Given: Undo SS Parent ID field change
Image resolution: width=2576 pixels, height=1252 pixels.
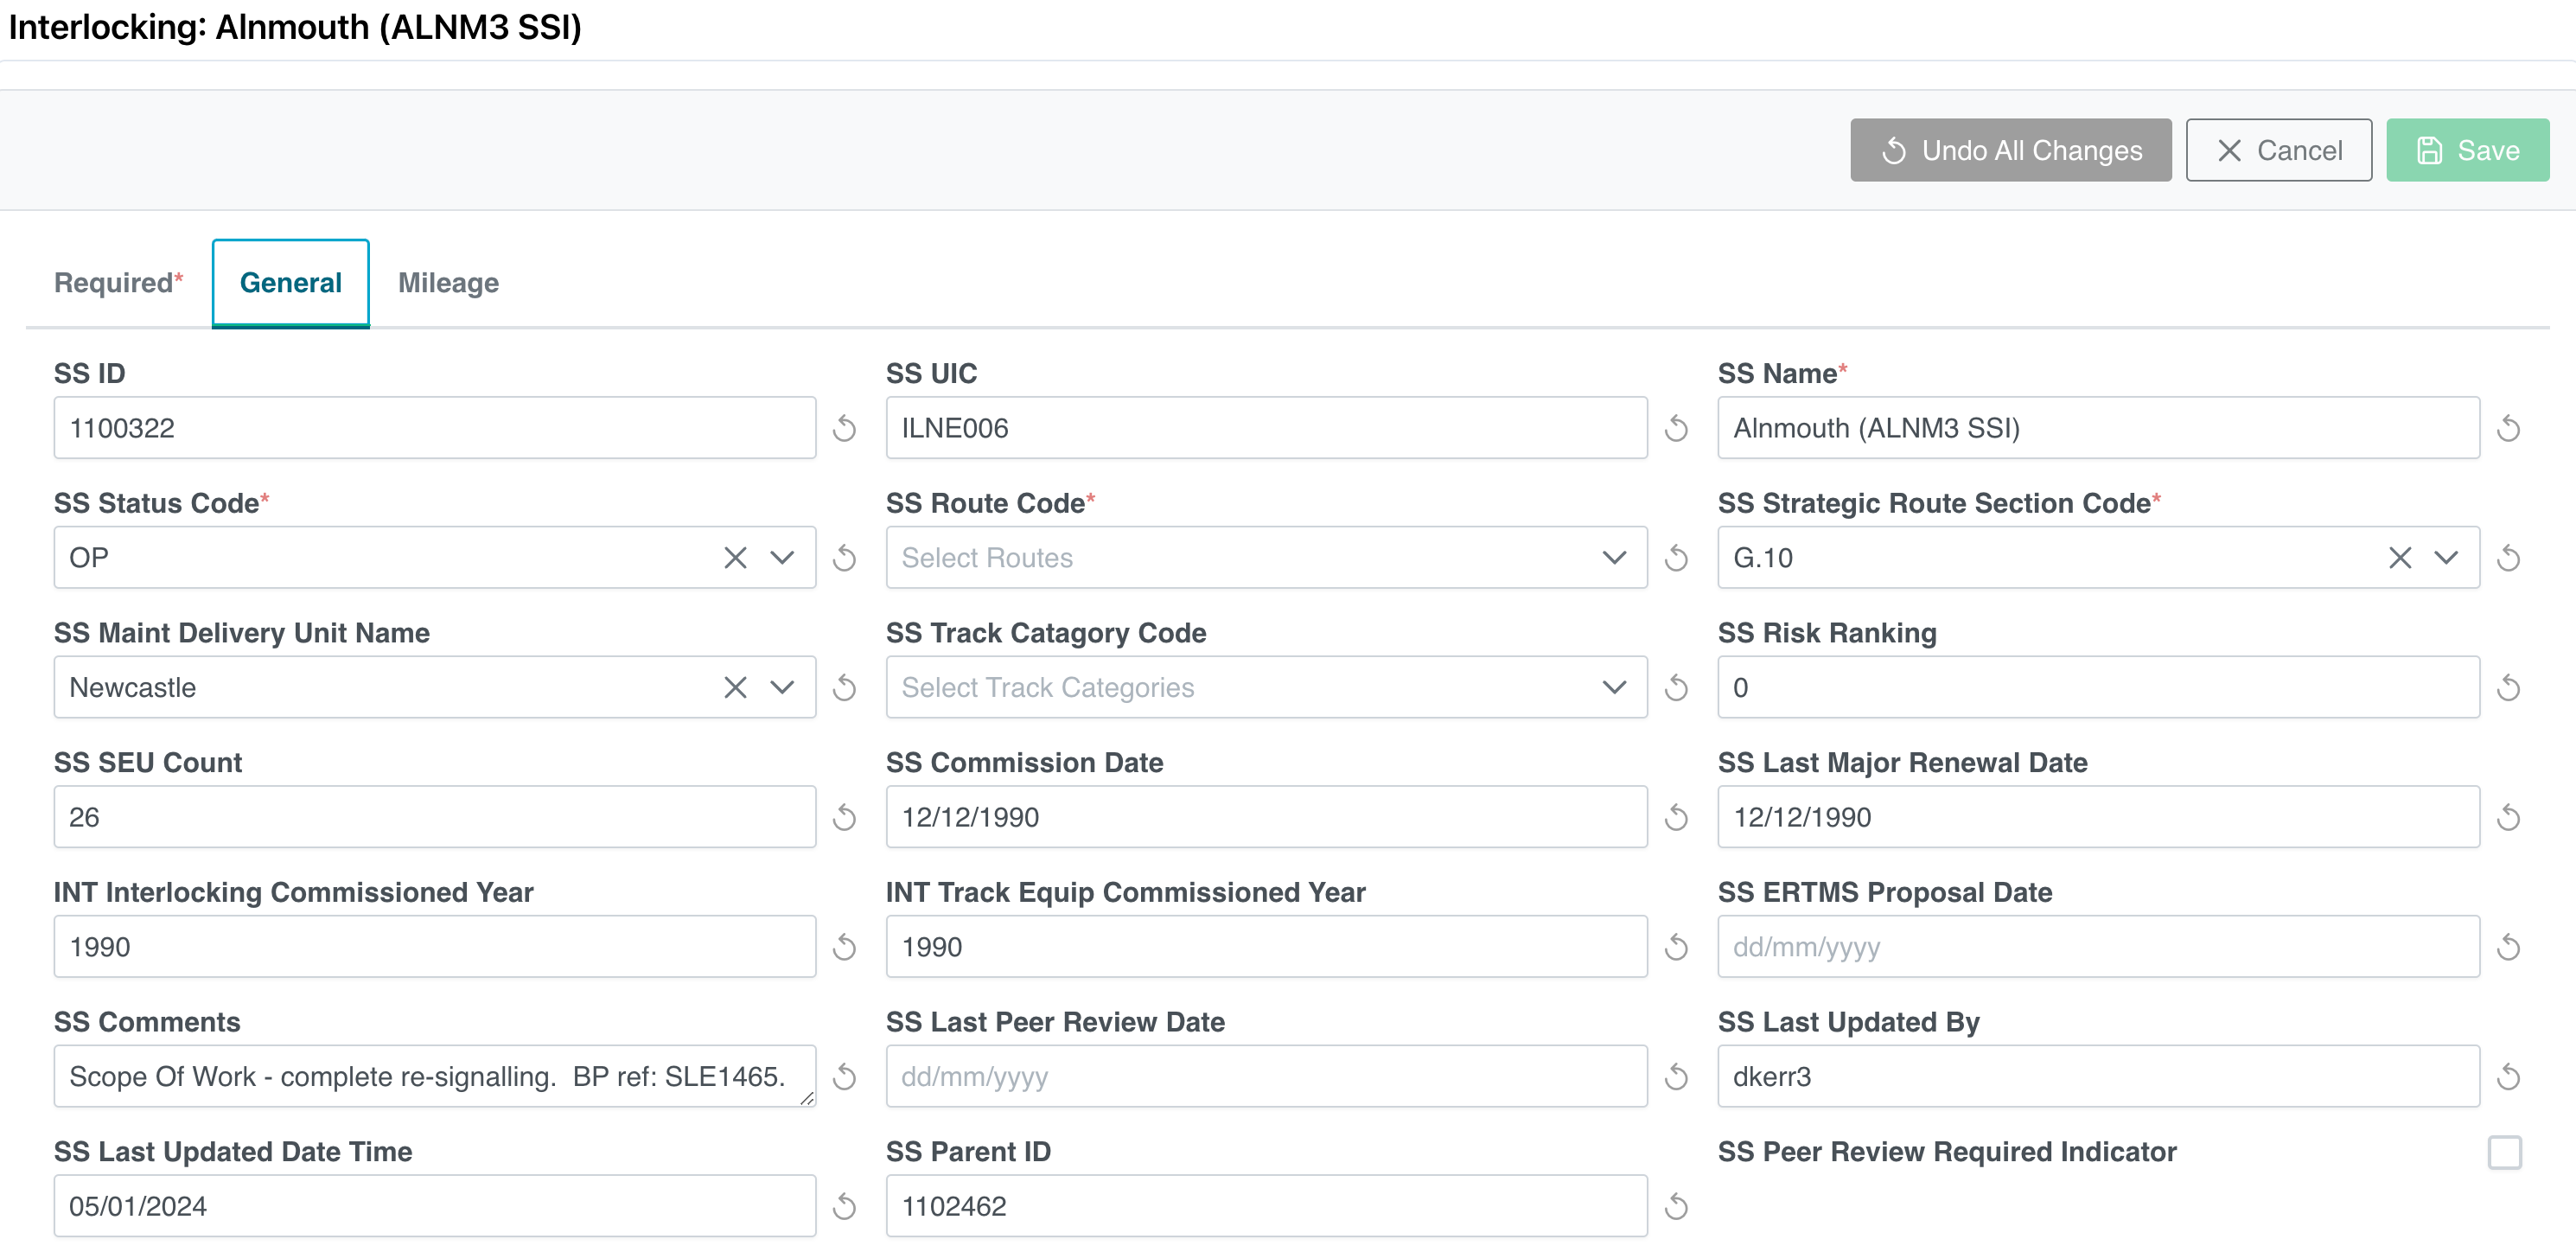Looking at the screenshot, I should [x=1677, y=1207].
